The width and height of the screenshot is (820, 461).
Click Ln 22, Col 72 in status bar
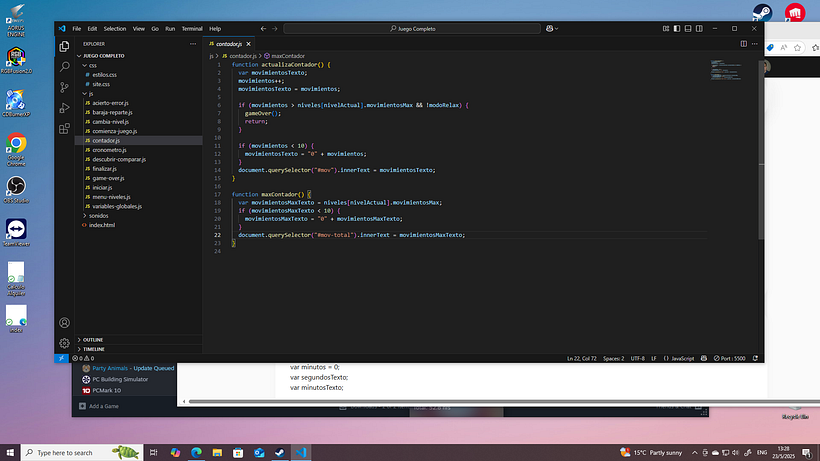pos(582,359)
